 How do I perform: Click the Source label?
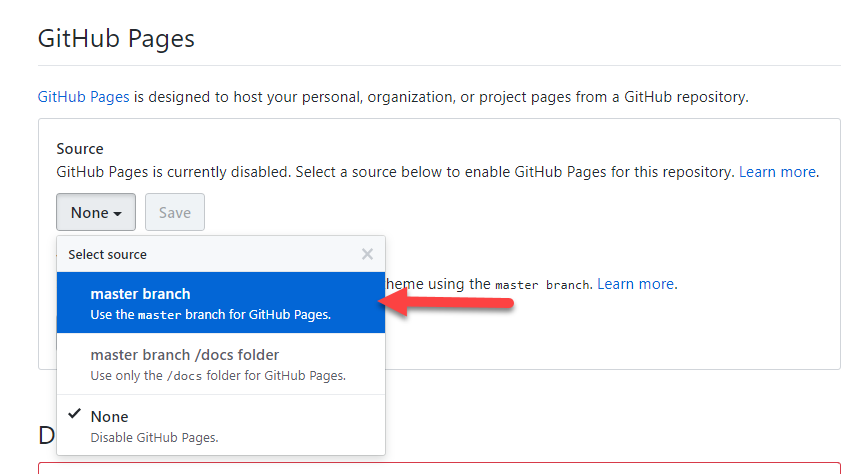coord(80,149)
